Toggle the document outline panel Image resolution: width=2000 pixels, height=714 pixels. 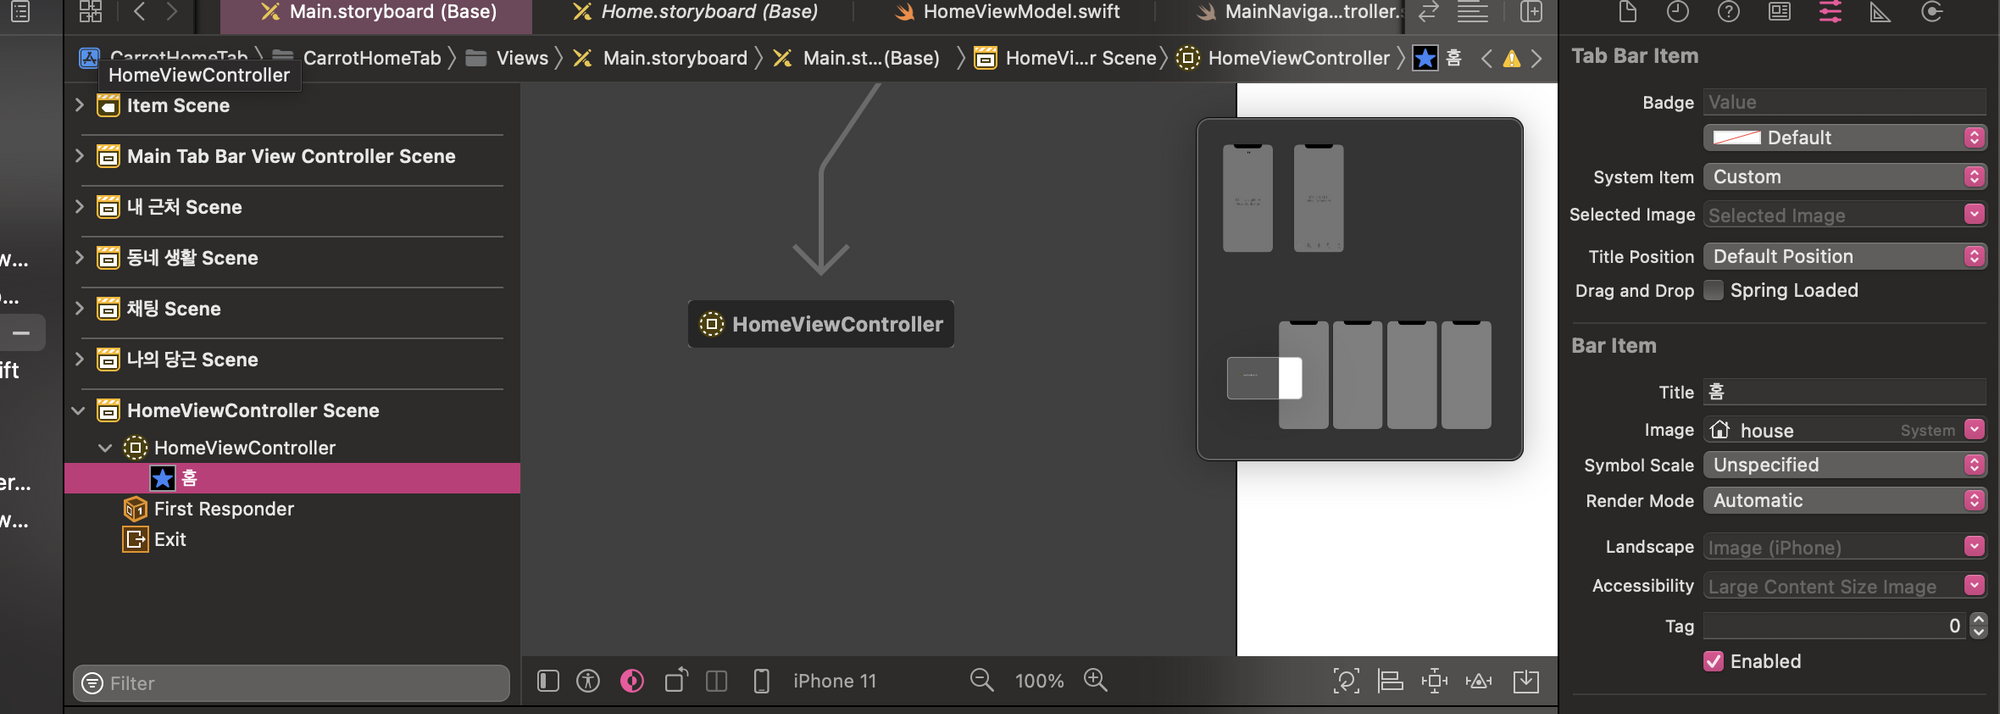(x=548, y=681)
